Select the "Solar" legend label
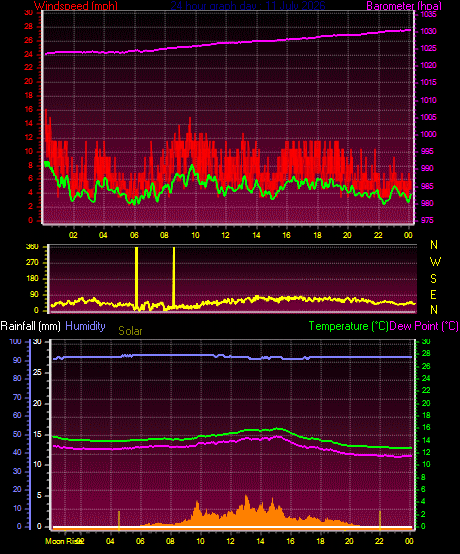 point(130,331)
